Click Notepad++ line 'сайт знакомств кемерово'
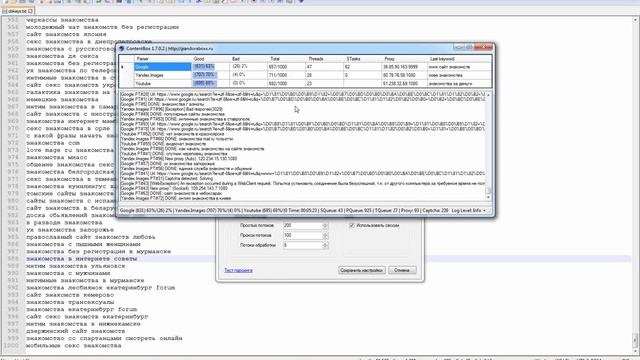The height and width of the screenshot is (360, 640). tap(70, 295)
